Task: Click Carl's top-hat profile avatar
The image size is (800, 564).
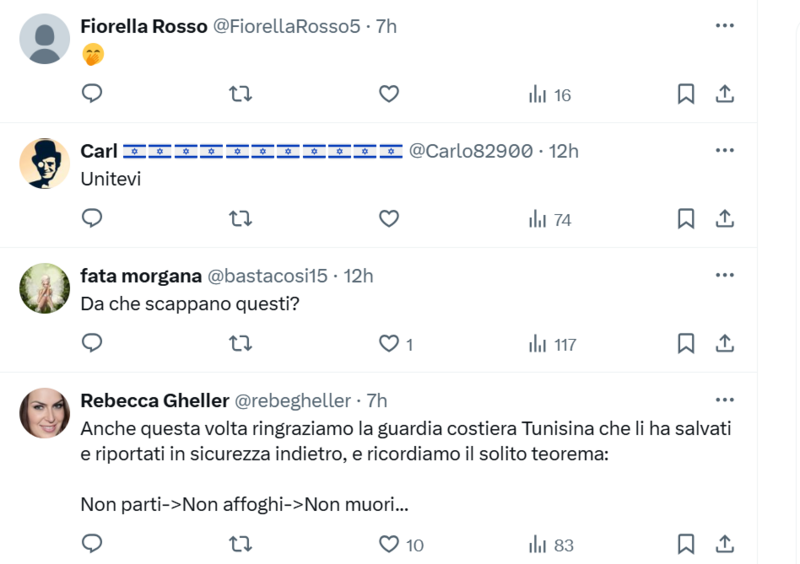Action: [45, 164]
